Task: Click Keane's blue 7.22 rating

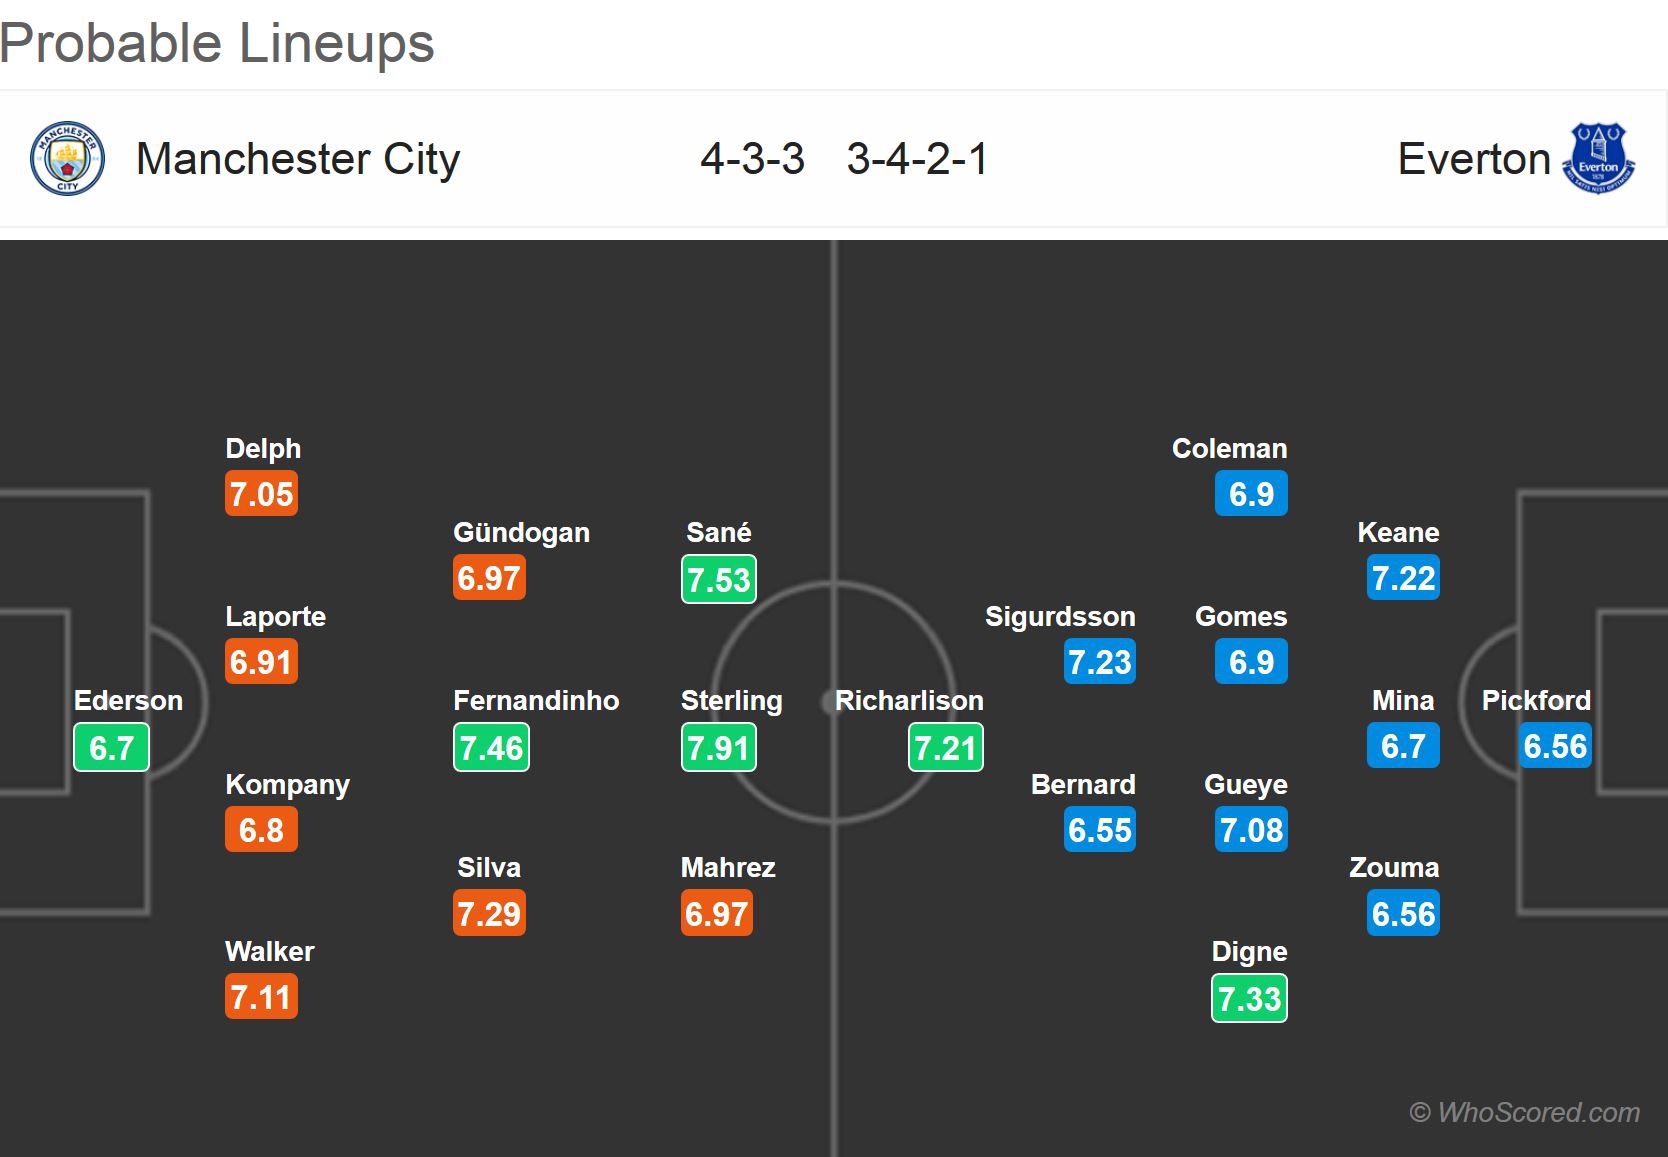Action: tap(1403, 578)
